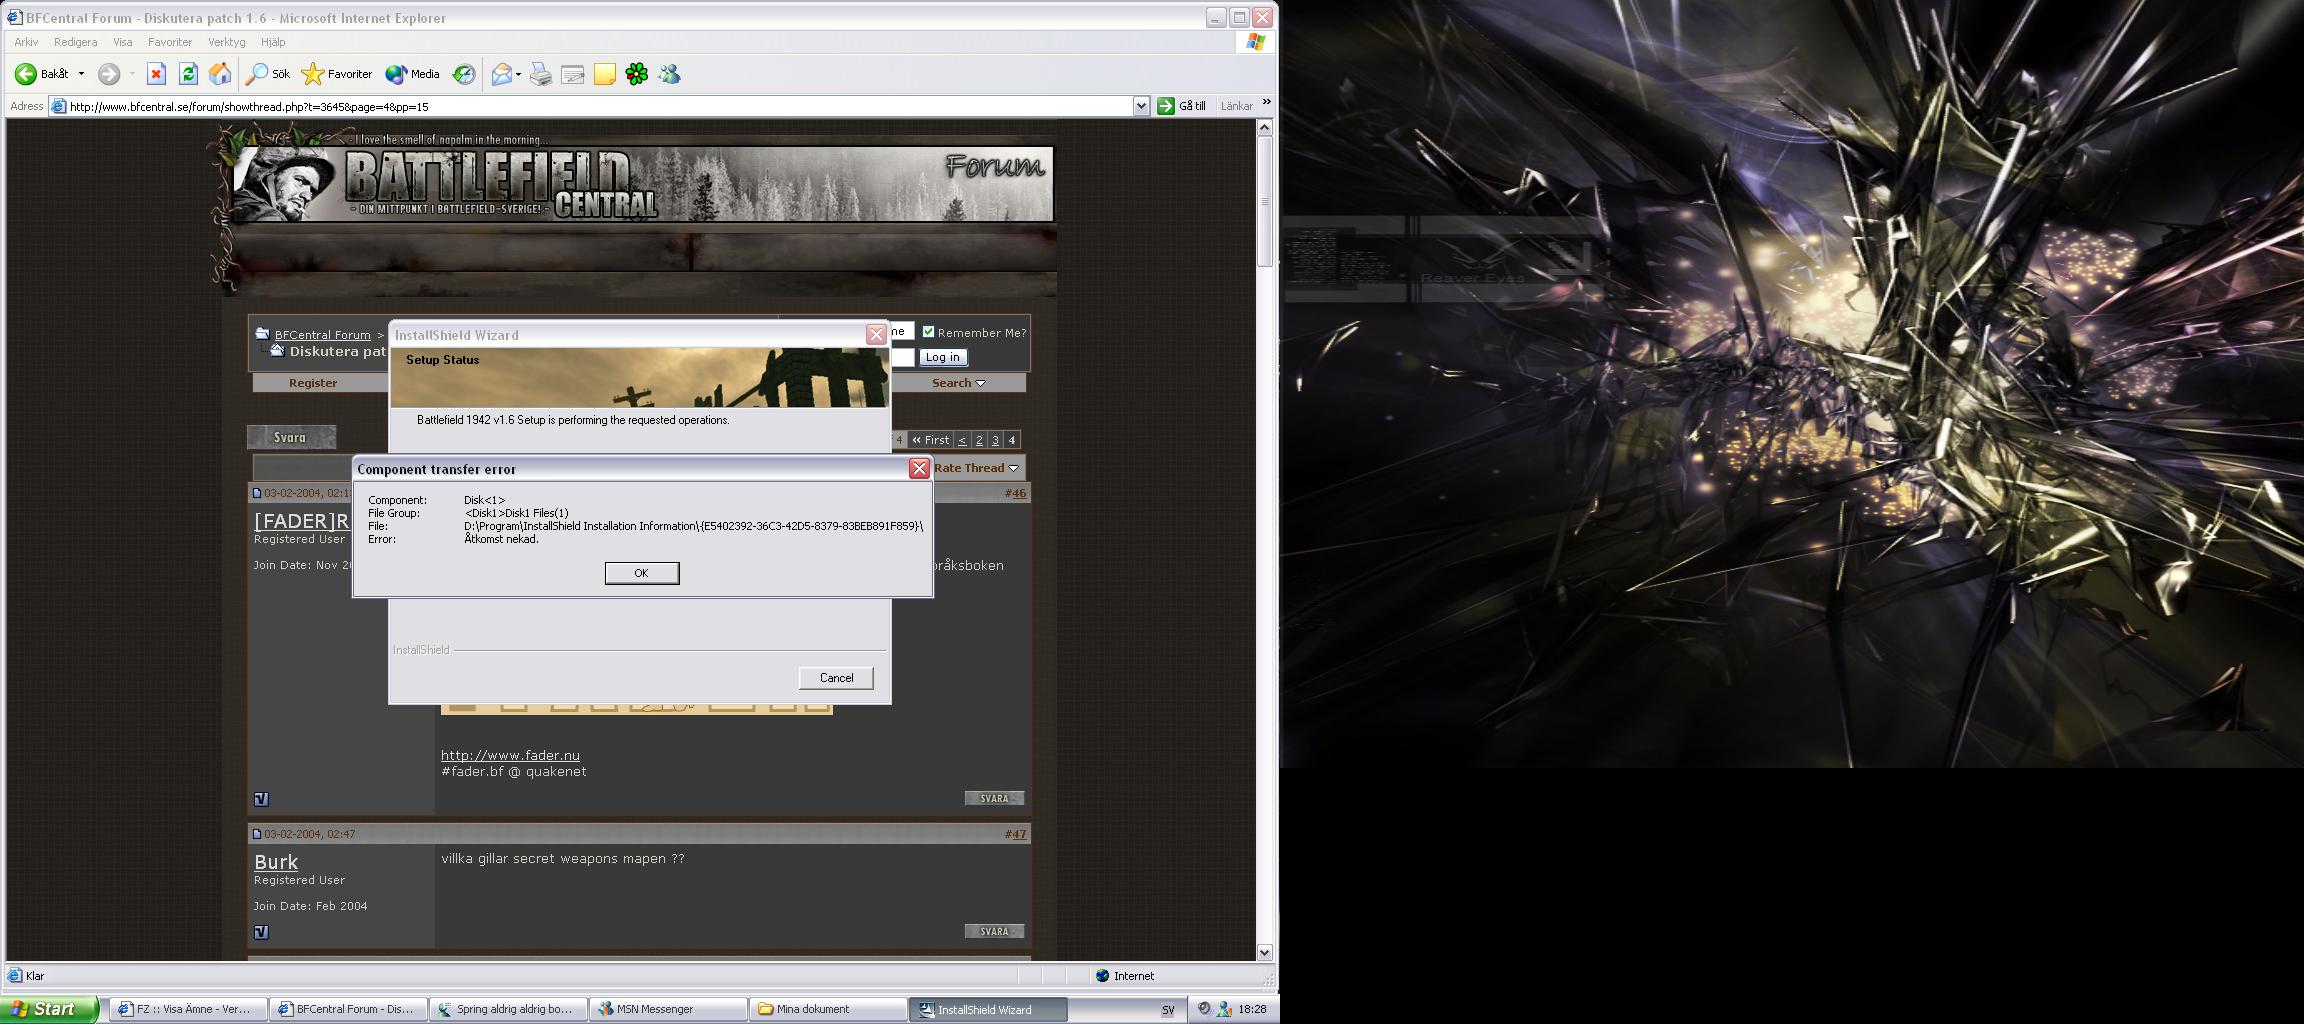Click the Sök search magnifier
The image size is (2304, 1024).
(257, 74)
